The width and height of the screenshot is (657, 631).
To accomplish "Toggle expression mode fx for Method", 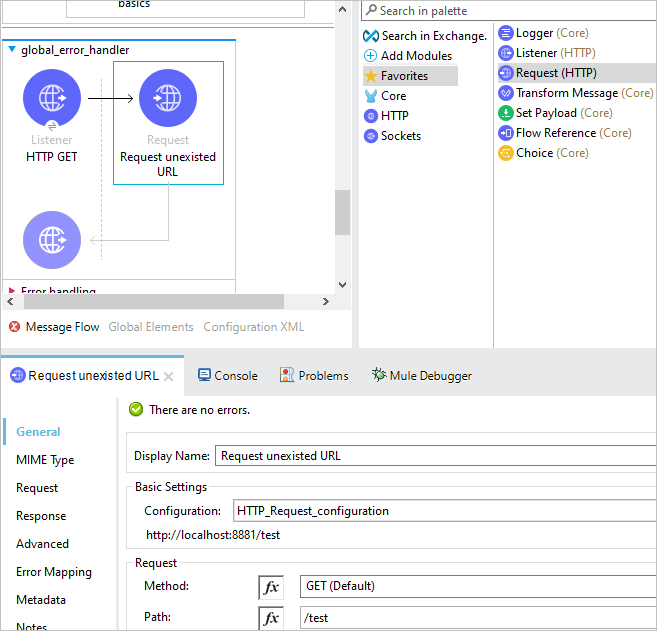I will pos(271,587).
